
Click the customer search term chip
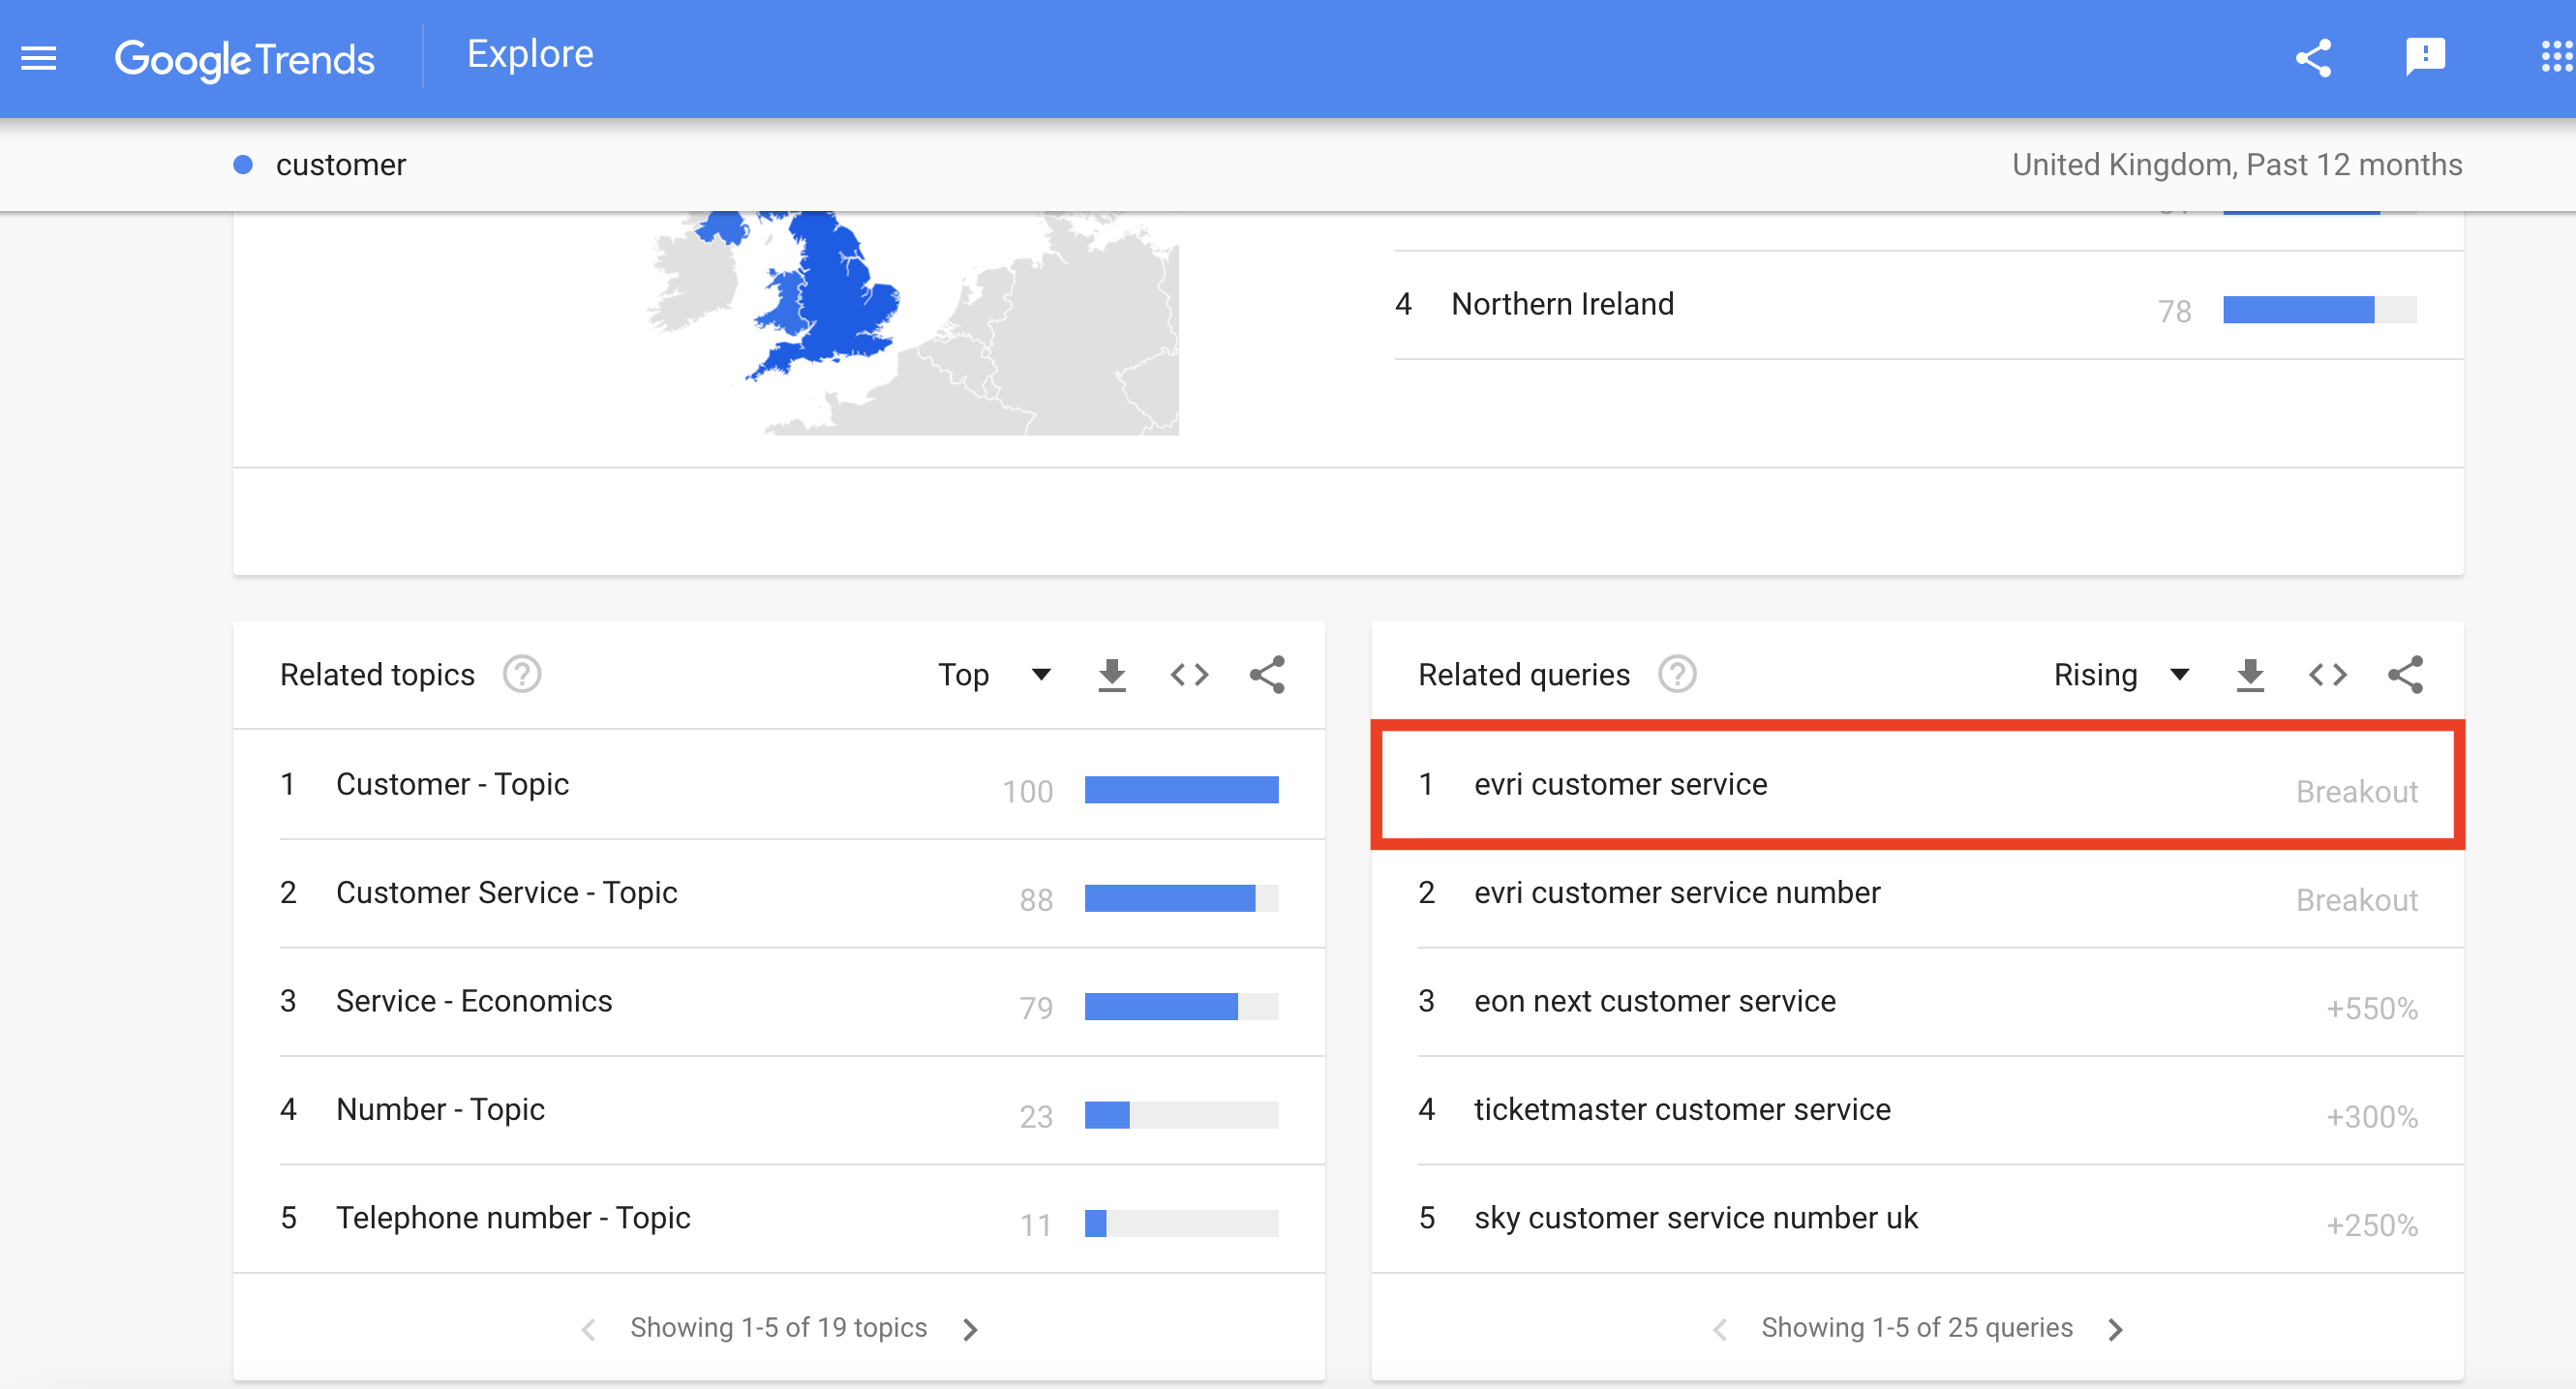(320, 165)
